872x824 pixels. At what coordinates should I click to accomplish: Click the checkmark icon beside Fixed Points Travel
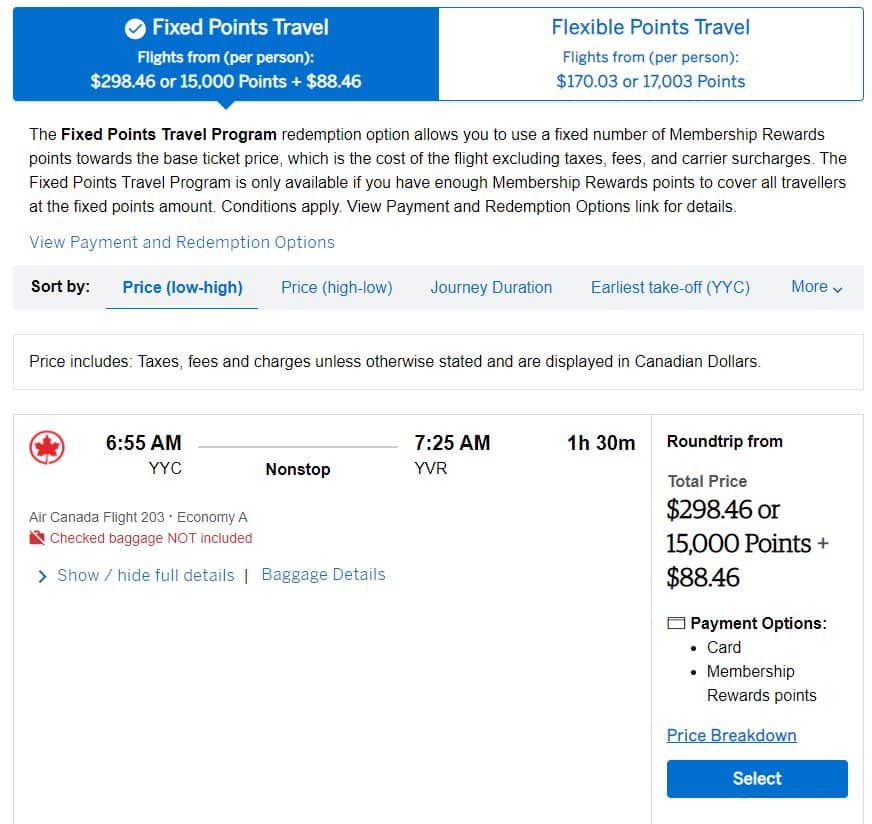point(135,28)
